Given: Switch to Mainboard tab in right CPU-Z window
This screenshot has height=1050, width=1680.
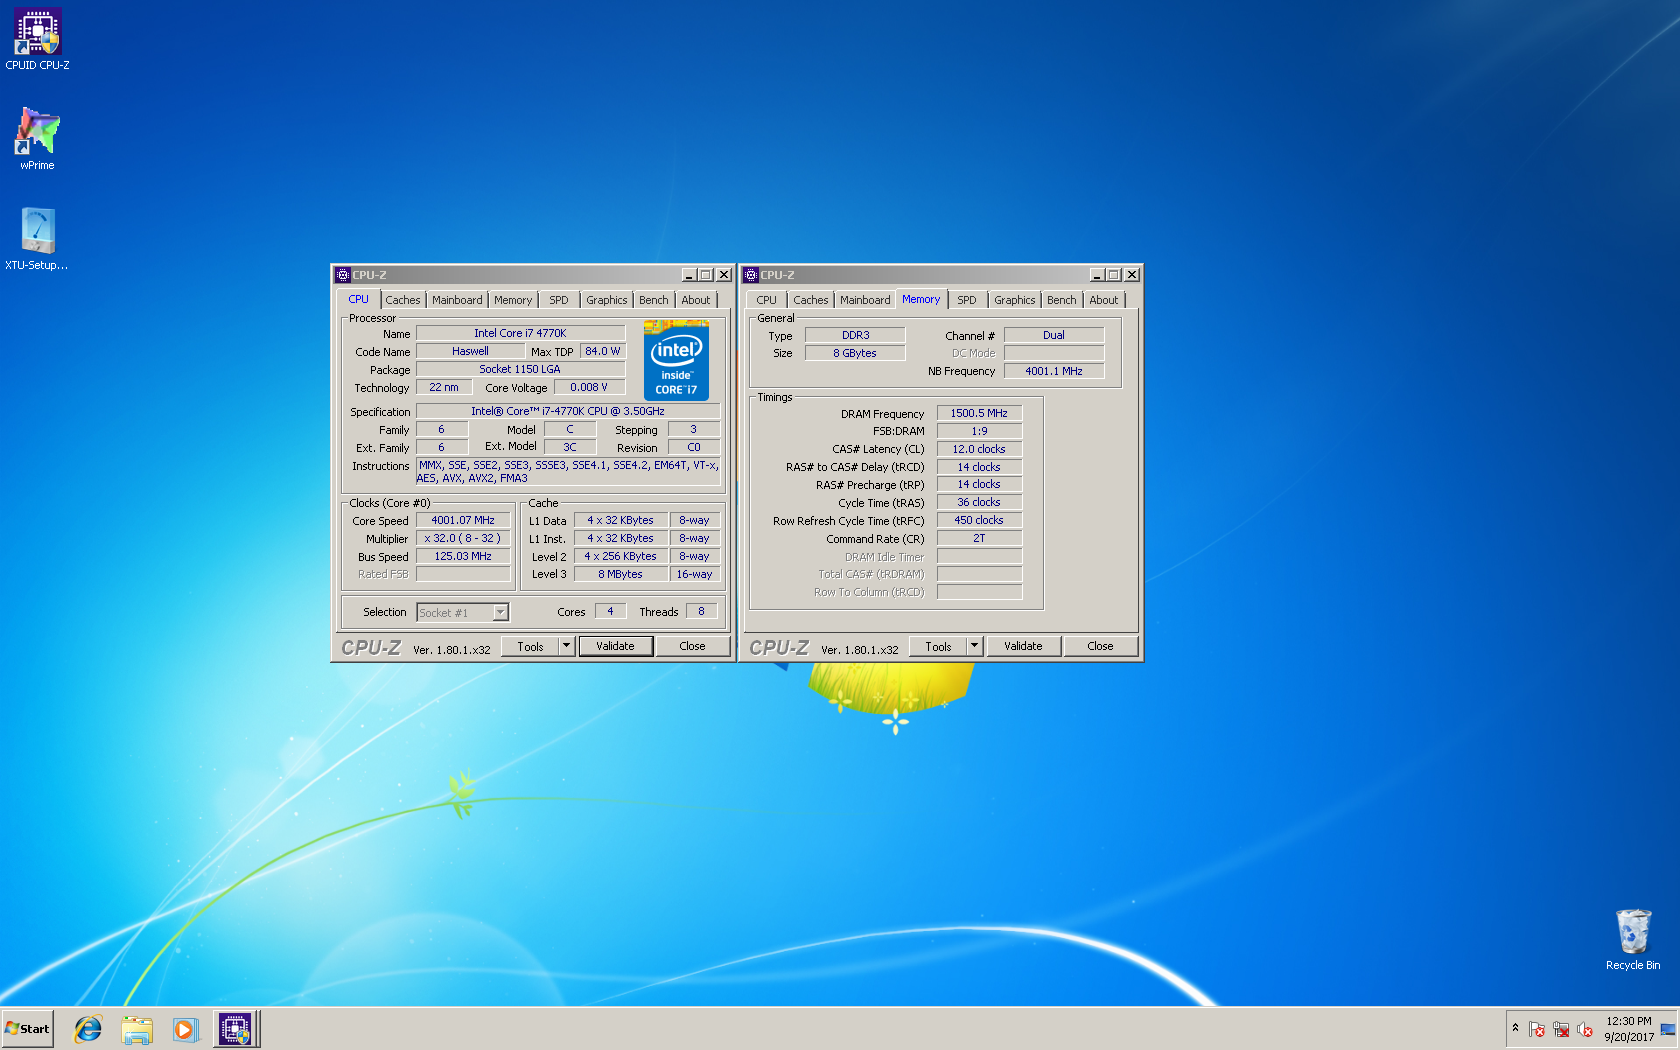Looking at the screenshot, I should pos(865,300).
